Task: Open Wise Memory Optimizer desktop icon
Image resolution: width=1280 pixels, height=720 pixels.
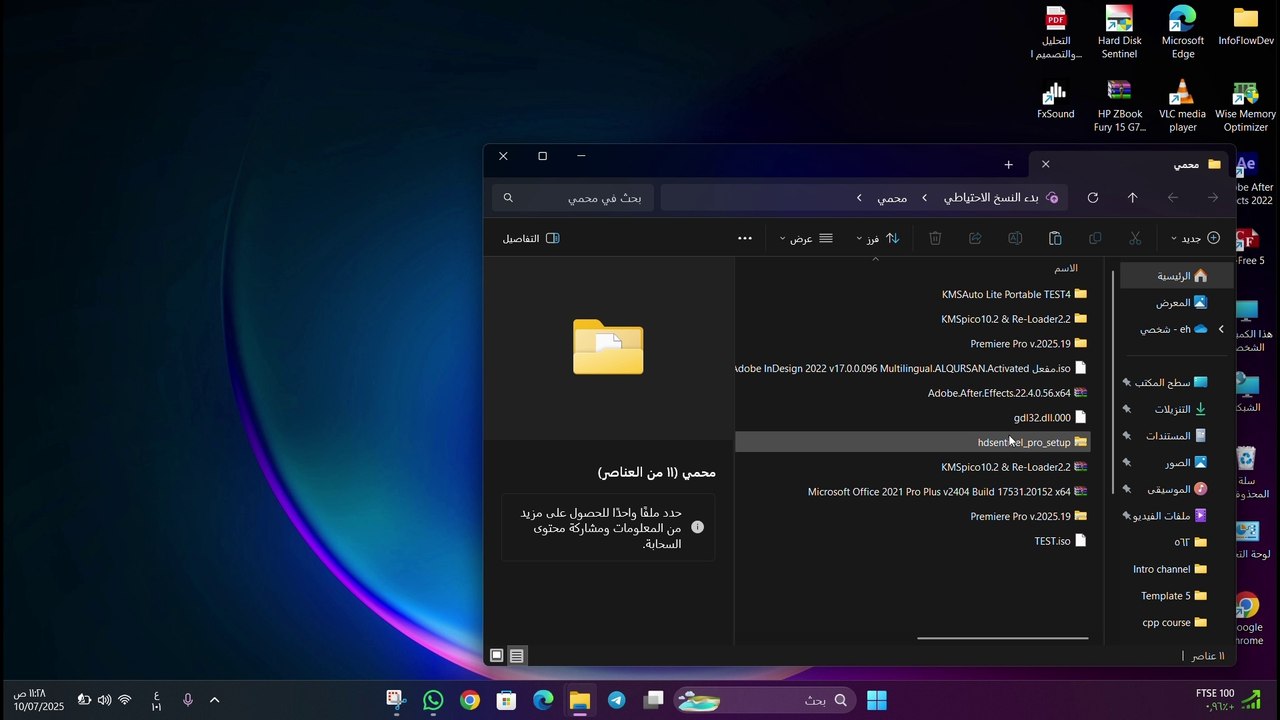Action: pyautogui.click(x=1245, y=106)
